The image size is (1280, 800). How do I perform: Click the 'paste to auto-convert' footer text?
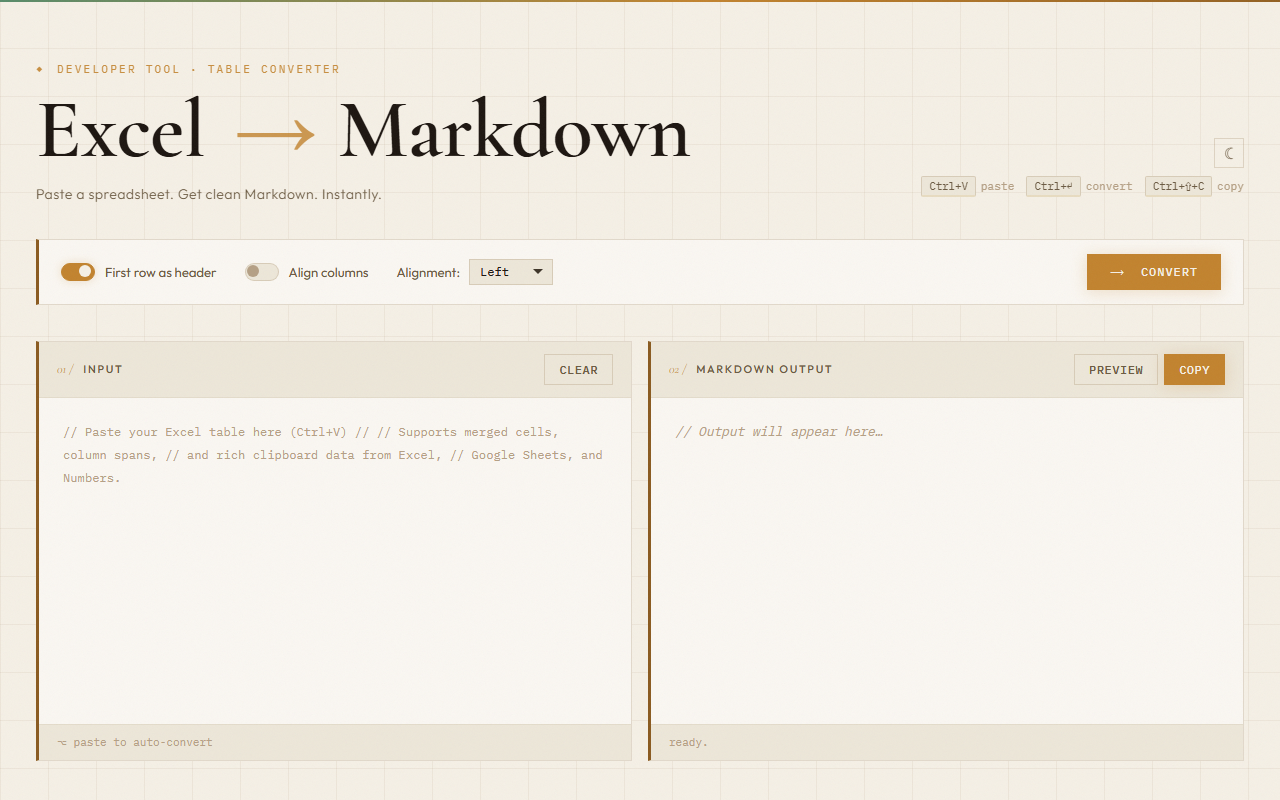point(135,742)
